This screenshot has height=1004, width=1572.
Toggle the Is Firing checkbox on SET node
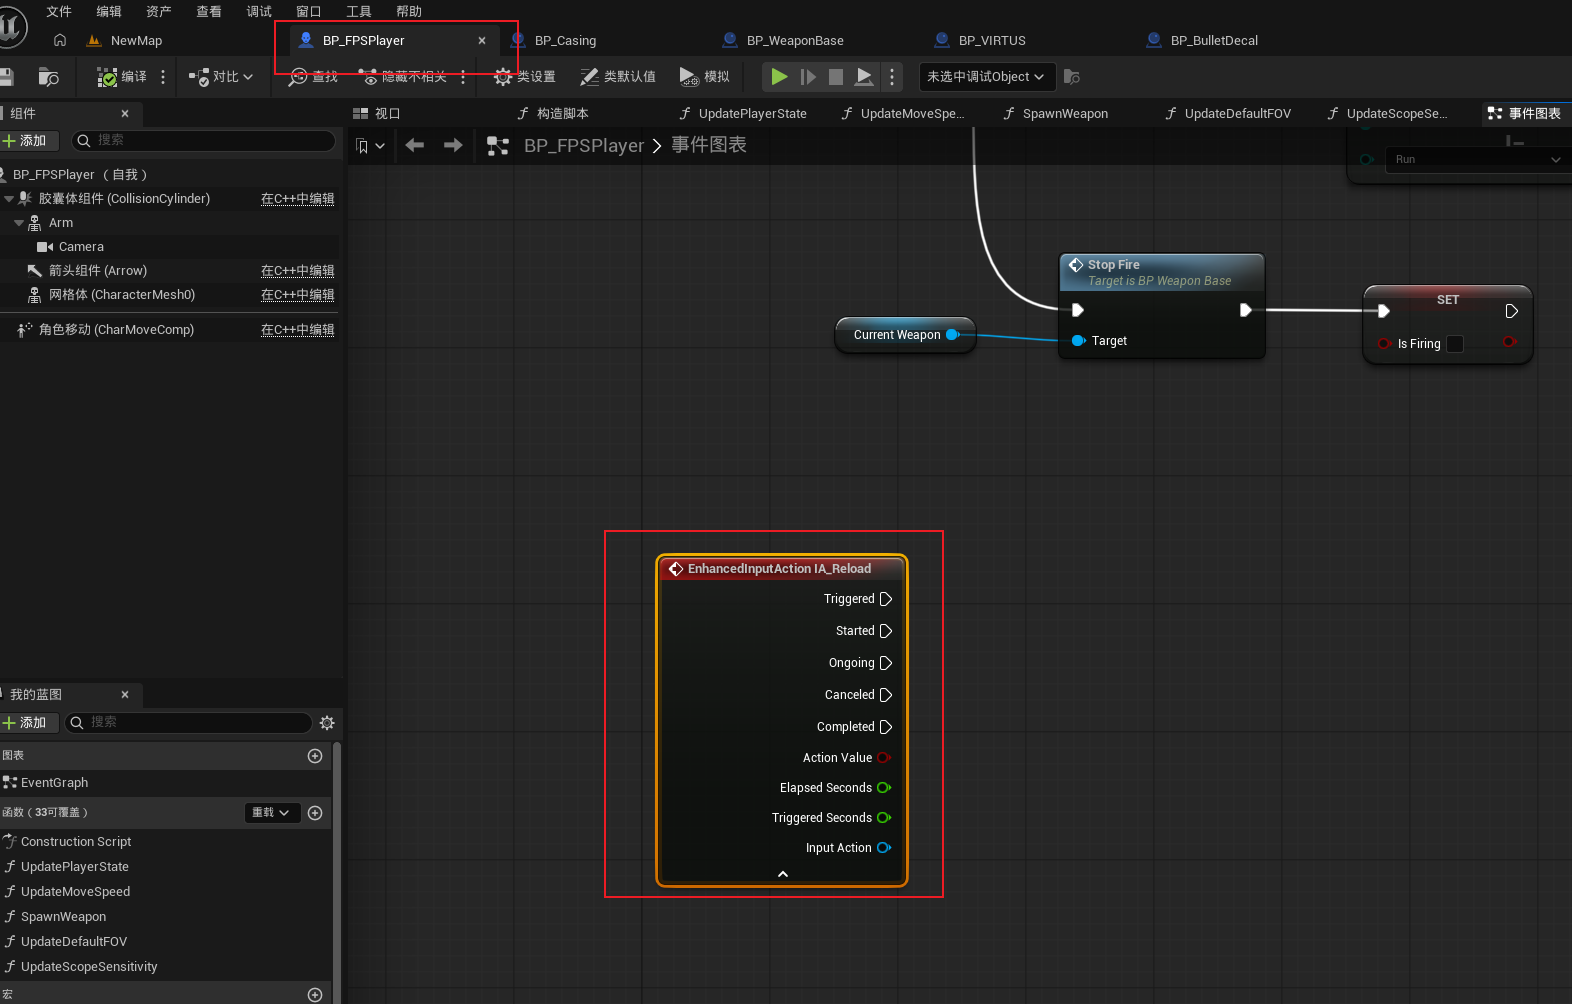pos(1455,344)
